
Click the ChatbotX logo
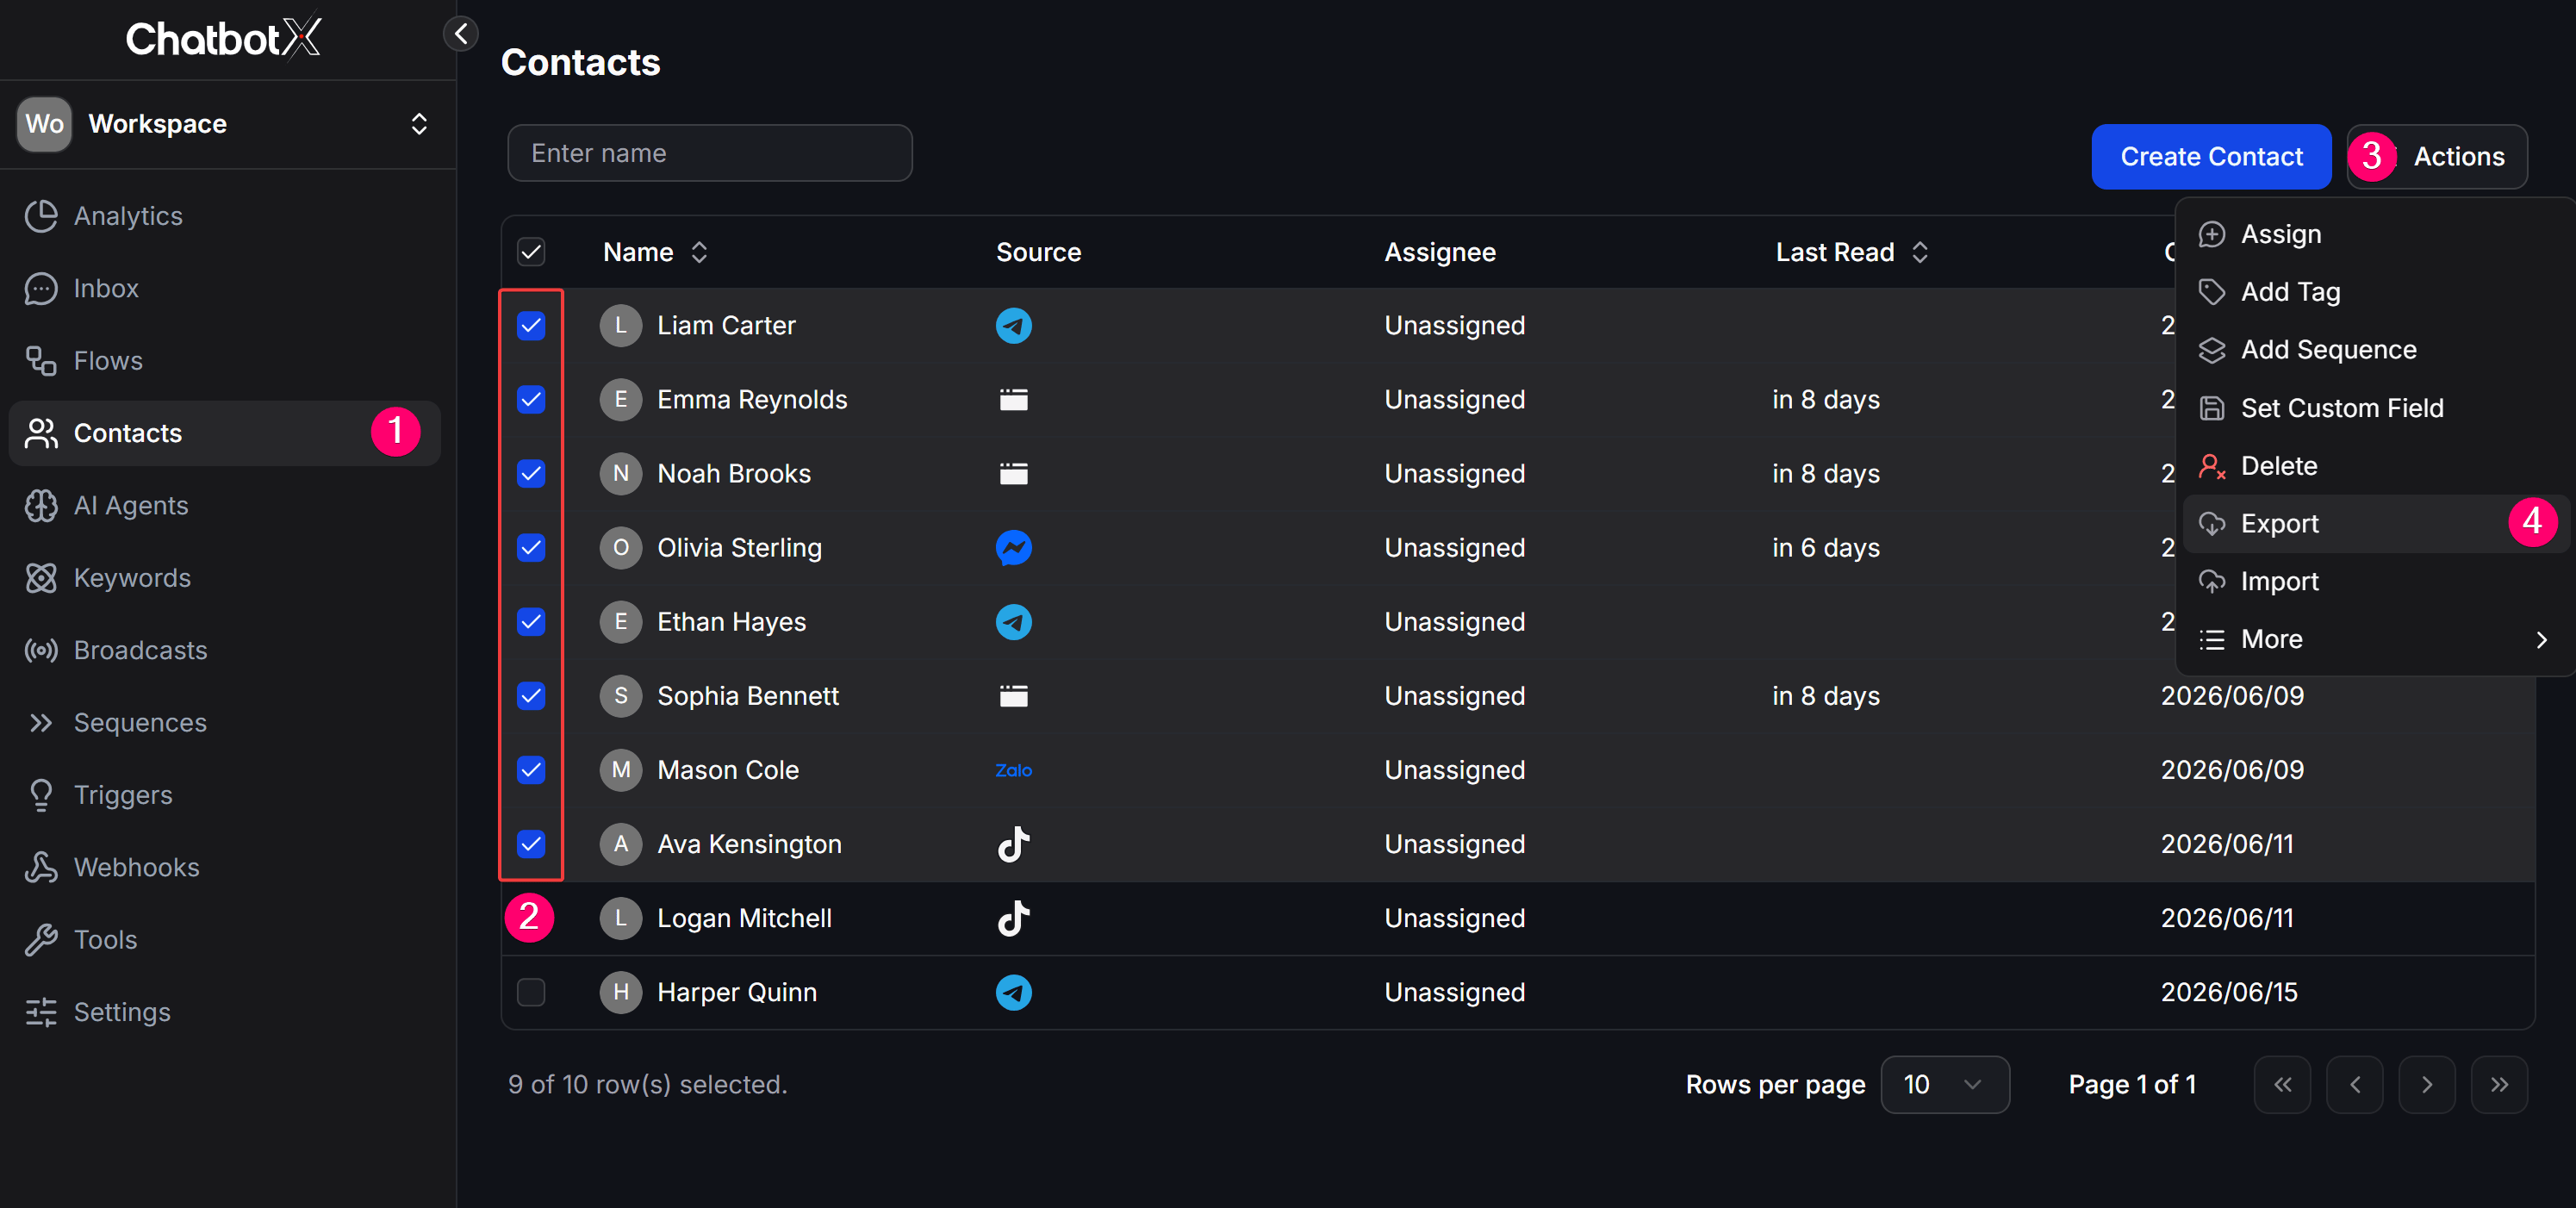224,38
